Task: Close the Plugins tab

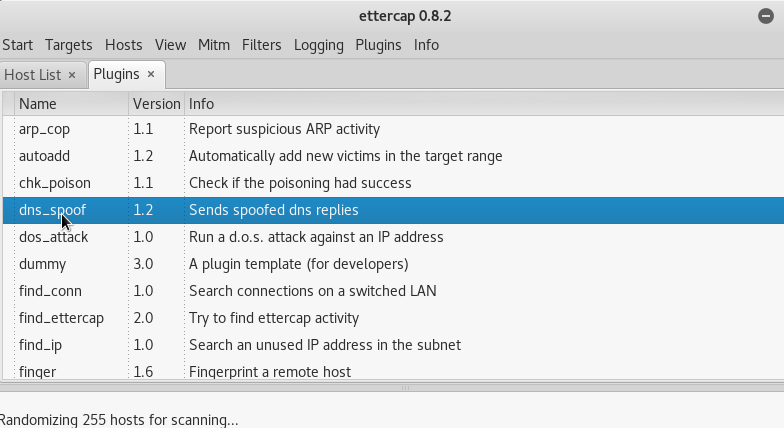Action: point(151,74)
